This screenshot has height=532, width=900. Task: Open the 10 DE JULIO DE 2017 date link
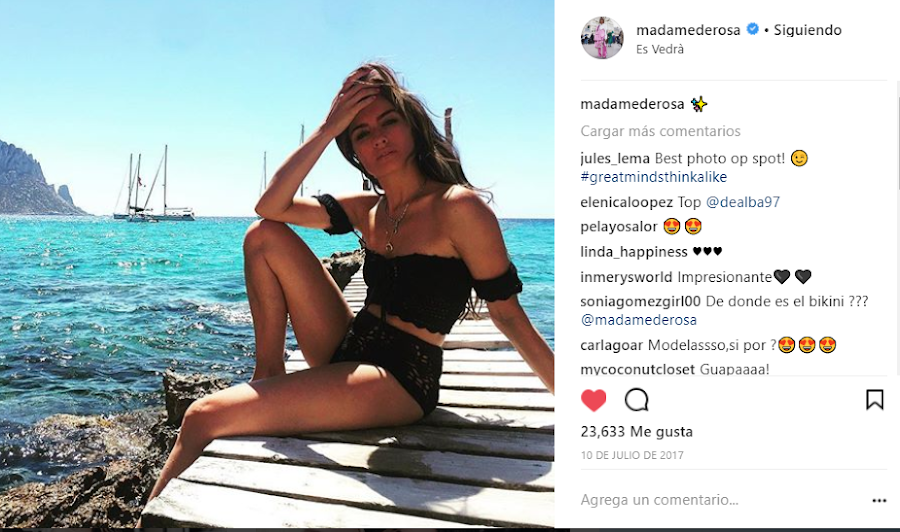click(x=632, y=456)
